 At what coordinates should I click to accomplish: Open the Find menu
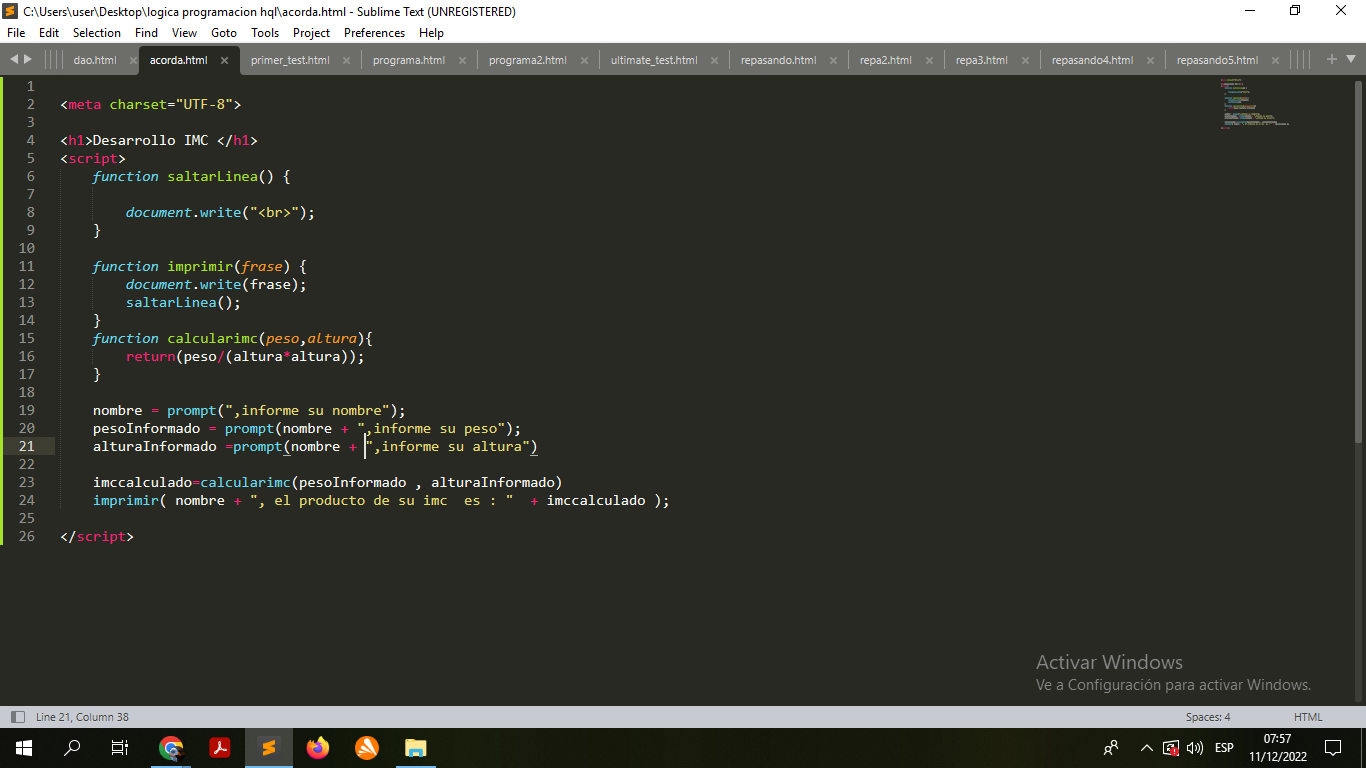click(x=146, y=33)
